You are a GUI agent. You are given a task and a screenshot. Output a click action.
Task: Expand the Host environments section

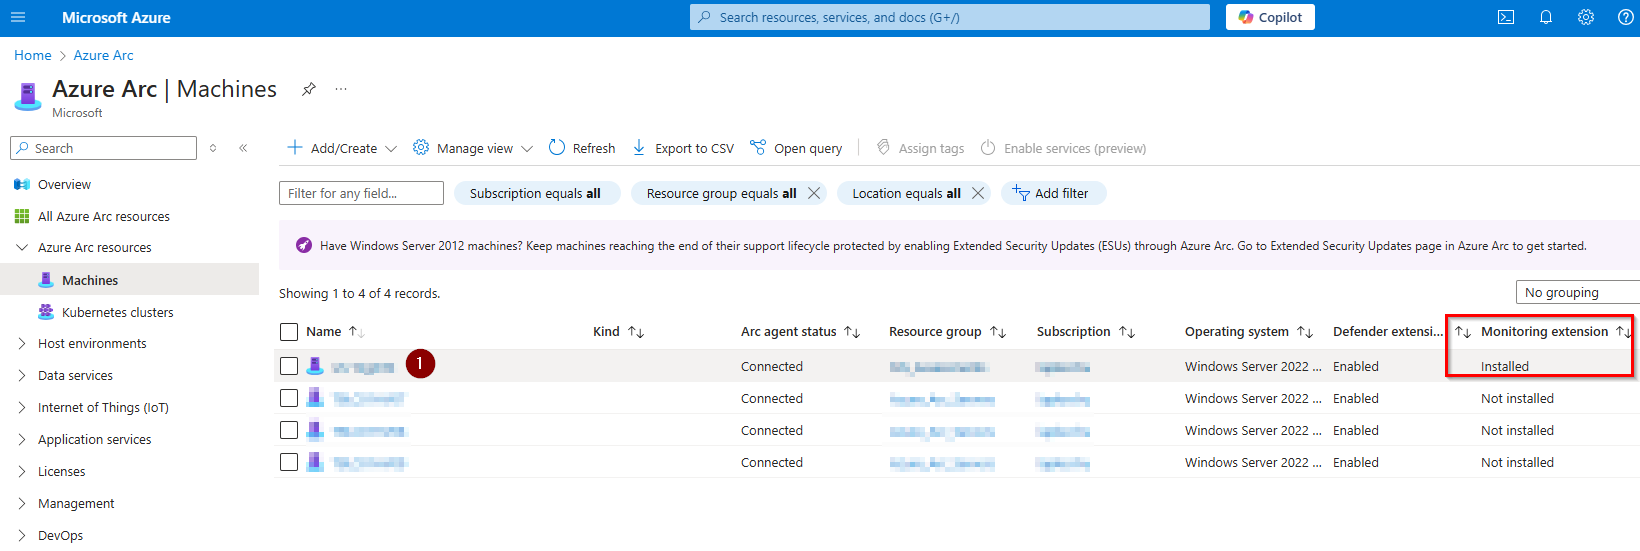click(x=92, y=343)
